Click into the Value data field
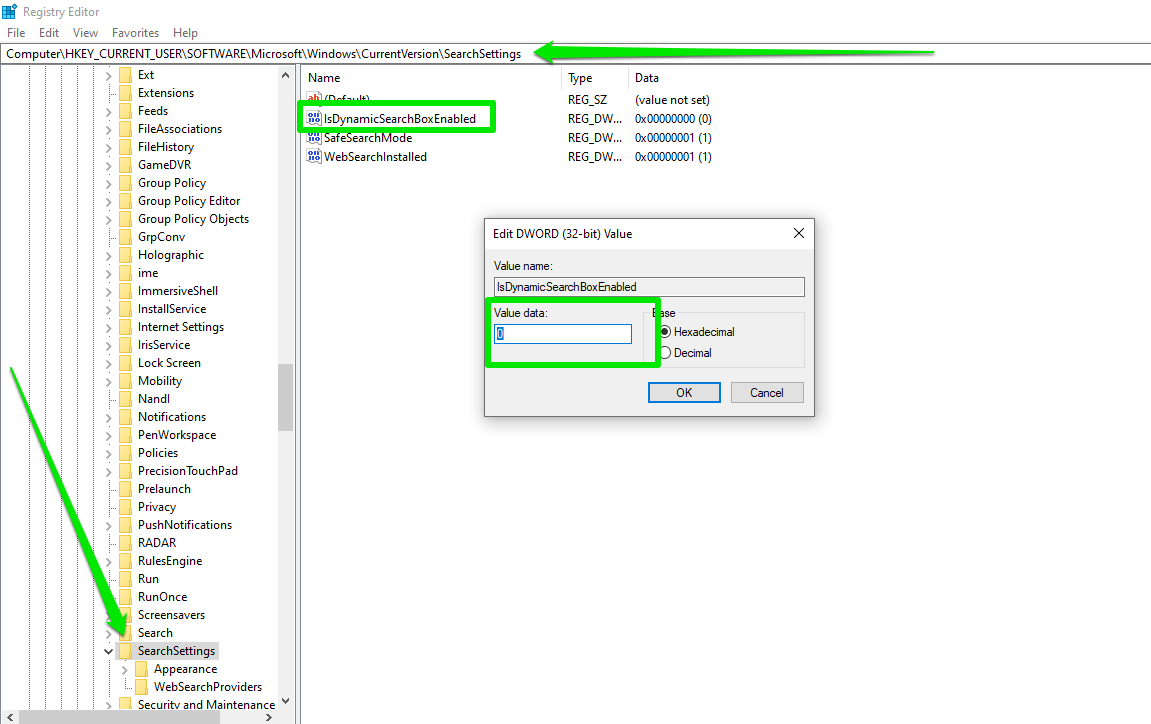 [x=563, y=334]
